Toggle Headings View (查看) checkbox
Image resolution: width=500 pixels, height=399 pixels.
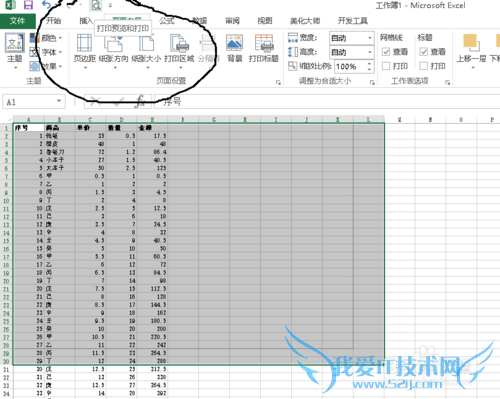click(424, 52)
